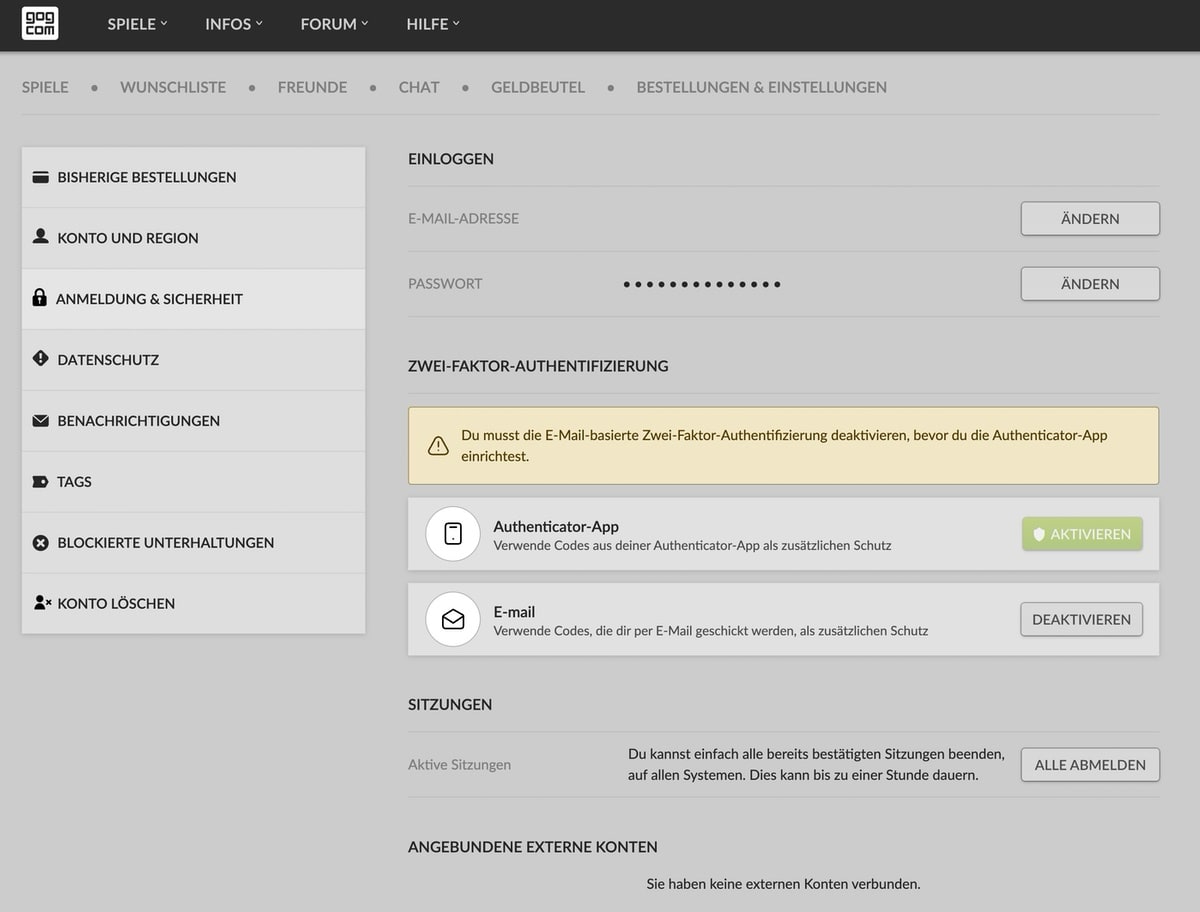1200x912 pixels.
Task: Activate the Authenticator-App two-factor option
Action: click(x=1081, y=534)
